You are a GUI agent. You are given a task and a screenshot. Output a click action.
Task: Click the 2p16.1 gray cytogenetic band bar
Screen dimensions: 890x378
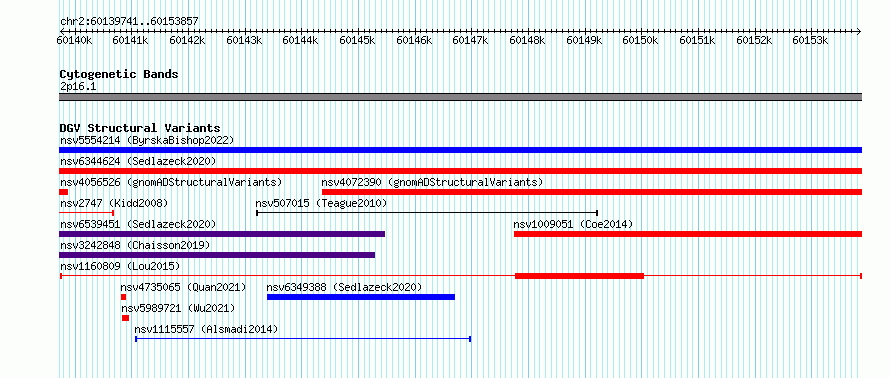click(x=460, y=97)
